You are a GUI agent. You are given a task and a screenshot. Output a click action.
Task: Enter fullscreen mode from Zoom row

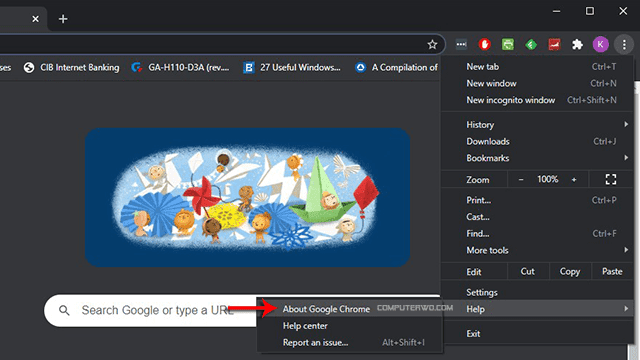coord(611,179)
